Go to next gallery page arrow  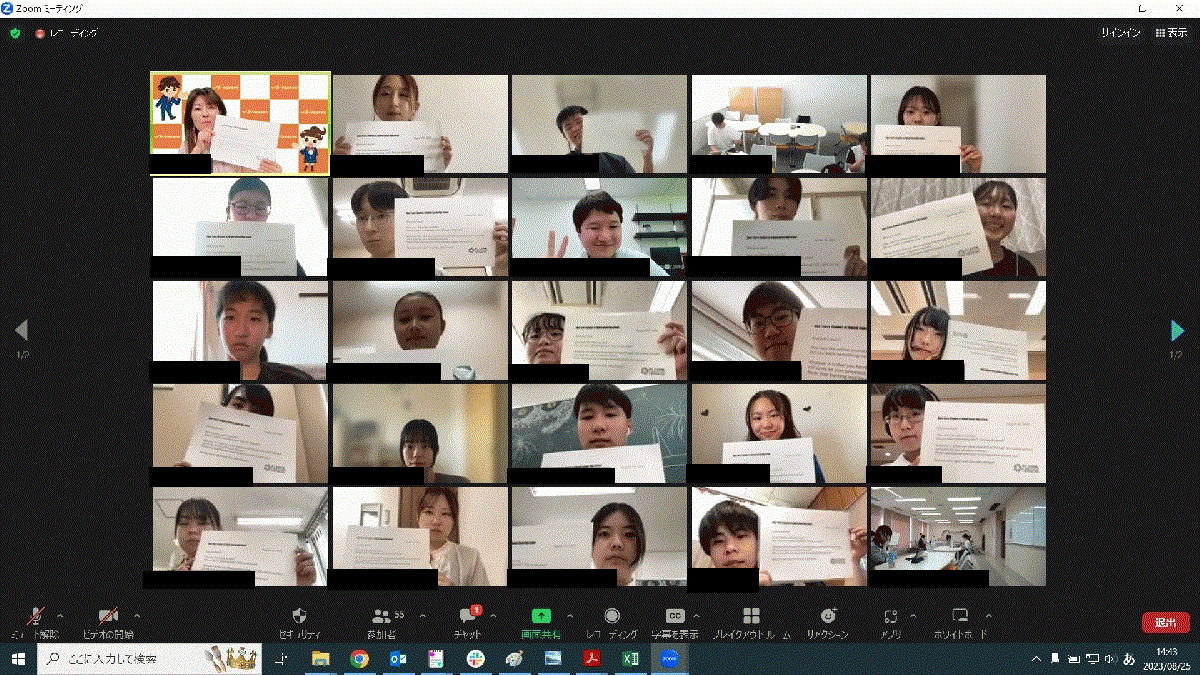(1177, 330)
